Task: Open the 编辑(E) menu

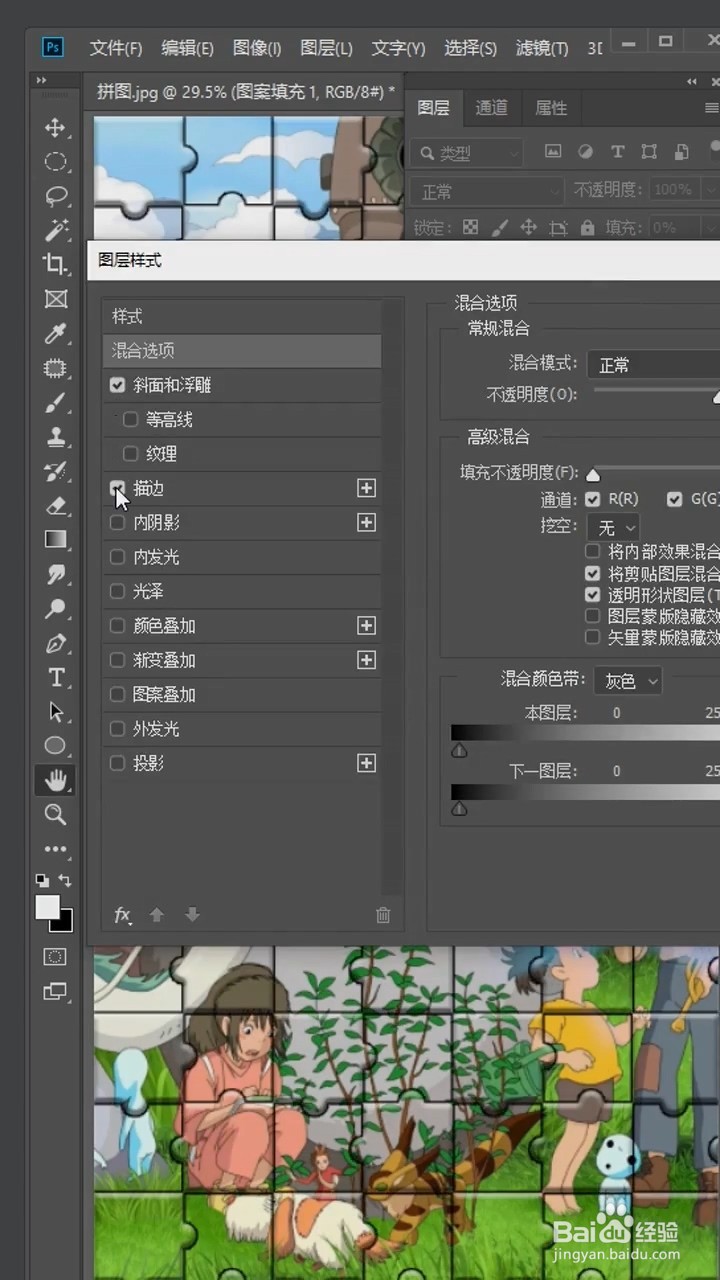Action: (x=187, y=48)
